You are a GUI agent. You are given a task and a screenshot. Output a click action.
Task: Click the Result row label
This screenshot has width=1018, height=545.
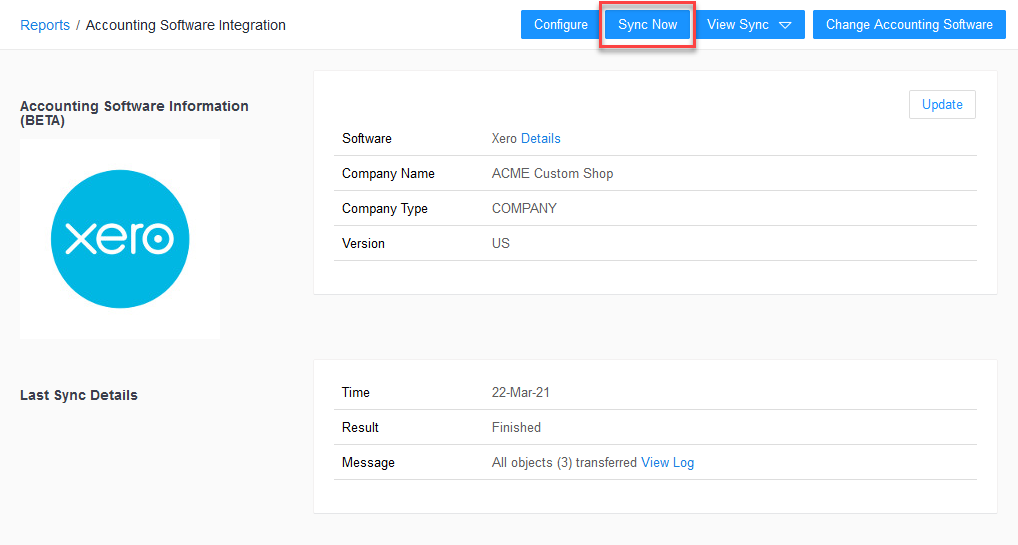pyautogui.click(x=360, y=427)
